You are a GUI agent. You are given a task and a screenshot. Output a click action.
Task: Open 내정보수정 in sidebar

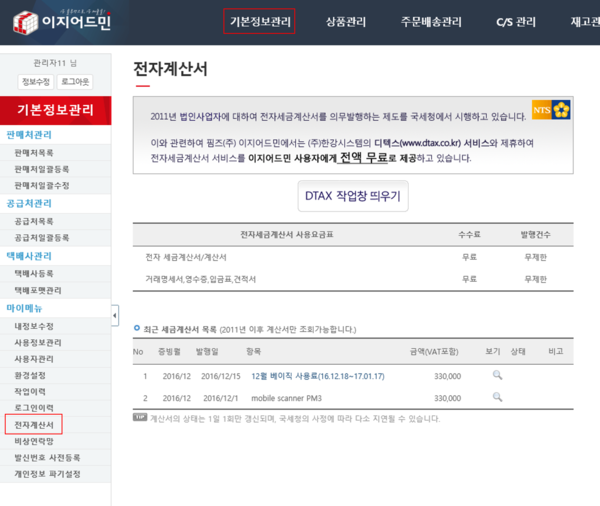(x=34, y=326)
